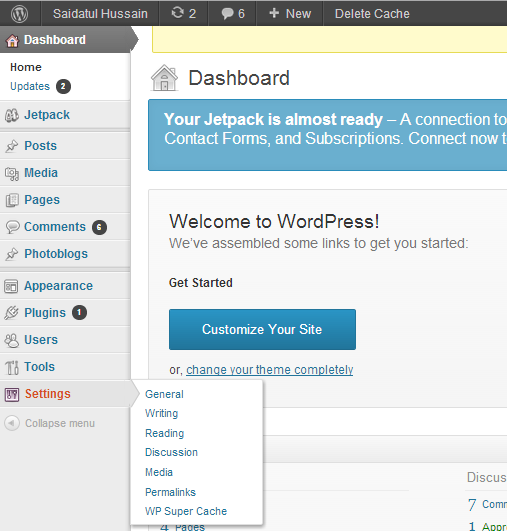507x531 pixels.
Task: Open the Appearance menu
Action: tap(59, 286)
